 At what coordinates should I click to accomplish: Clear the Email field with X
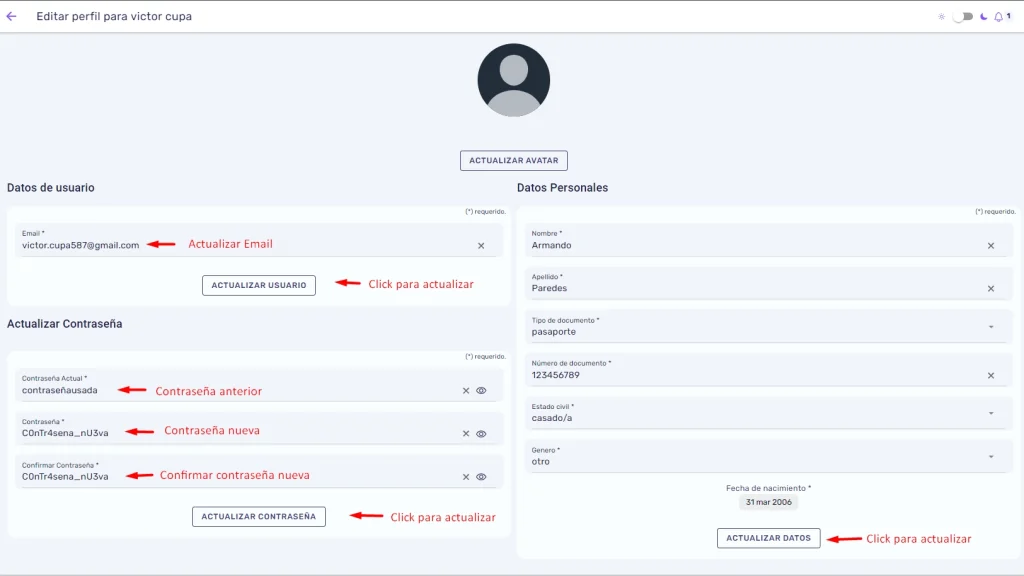pos(481,246)
